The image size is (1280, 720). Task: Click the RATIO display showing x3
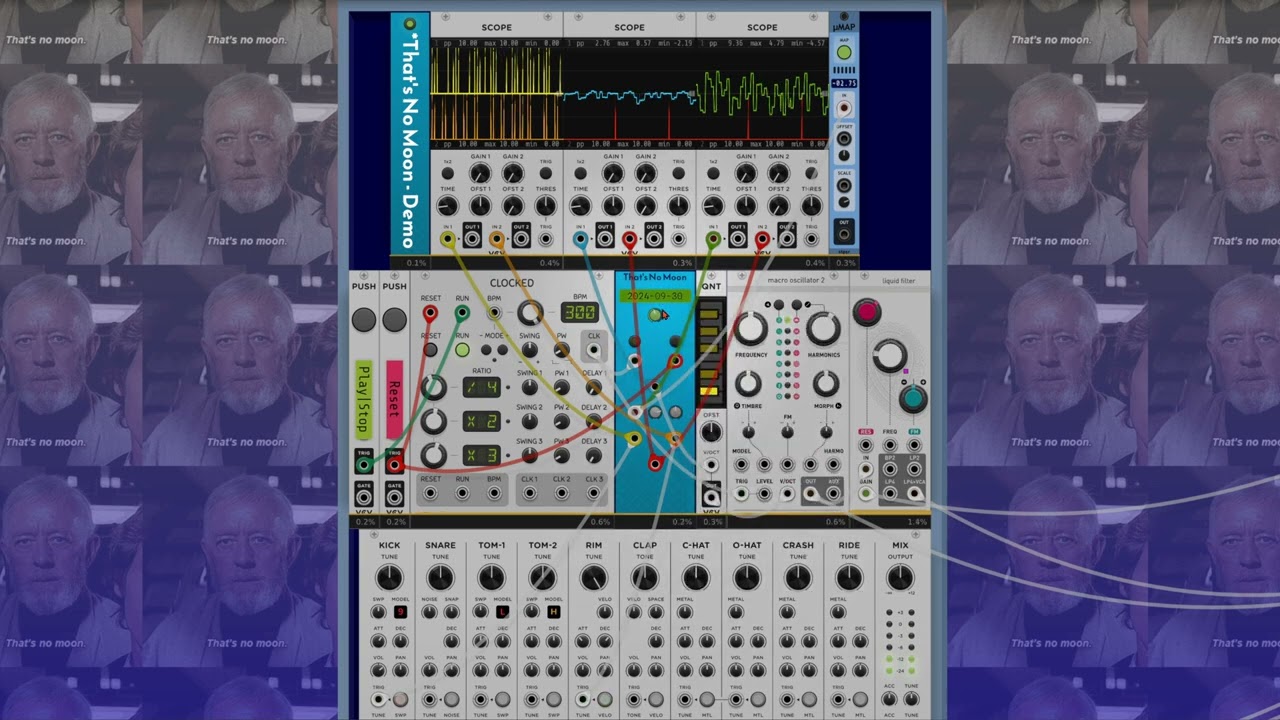(481, 455)
